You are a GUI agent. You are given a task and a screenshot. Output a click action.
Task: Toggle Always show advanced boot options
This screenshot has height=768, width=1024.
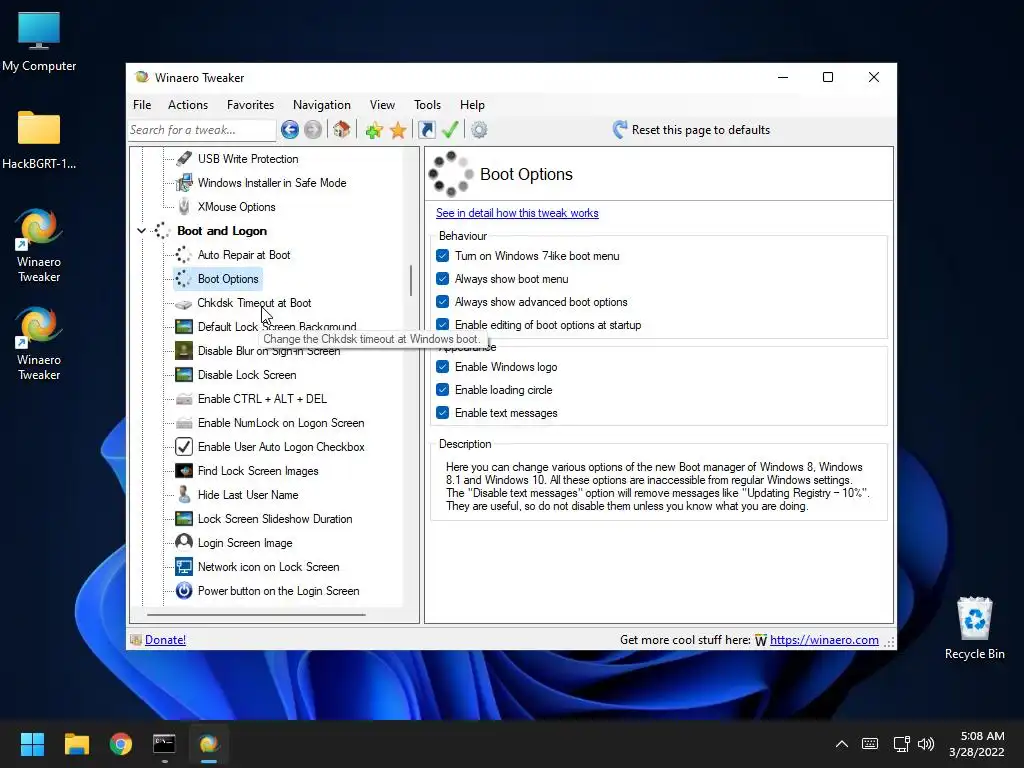[x=443, y=302]
